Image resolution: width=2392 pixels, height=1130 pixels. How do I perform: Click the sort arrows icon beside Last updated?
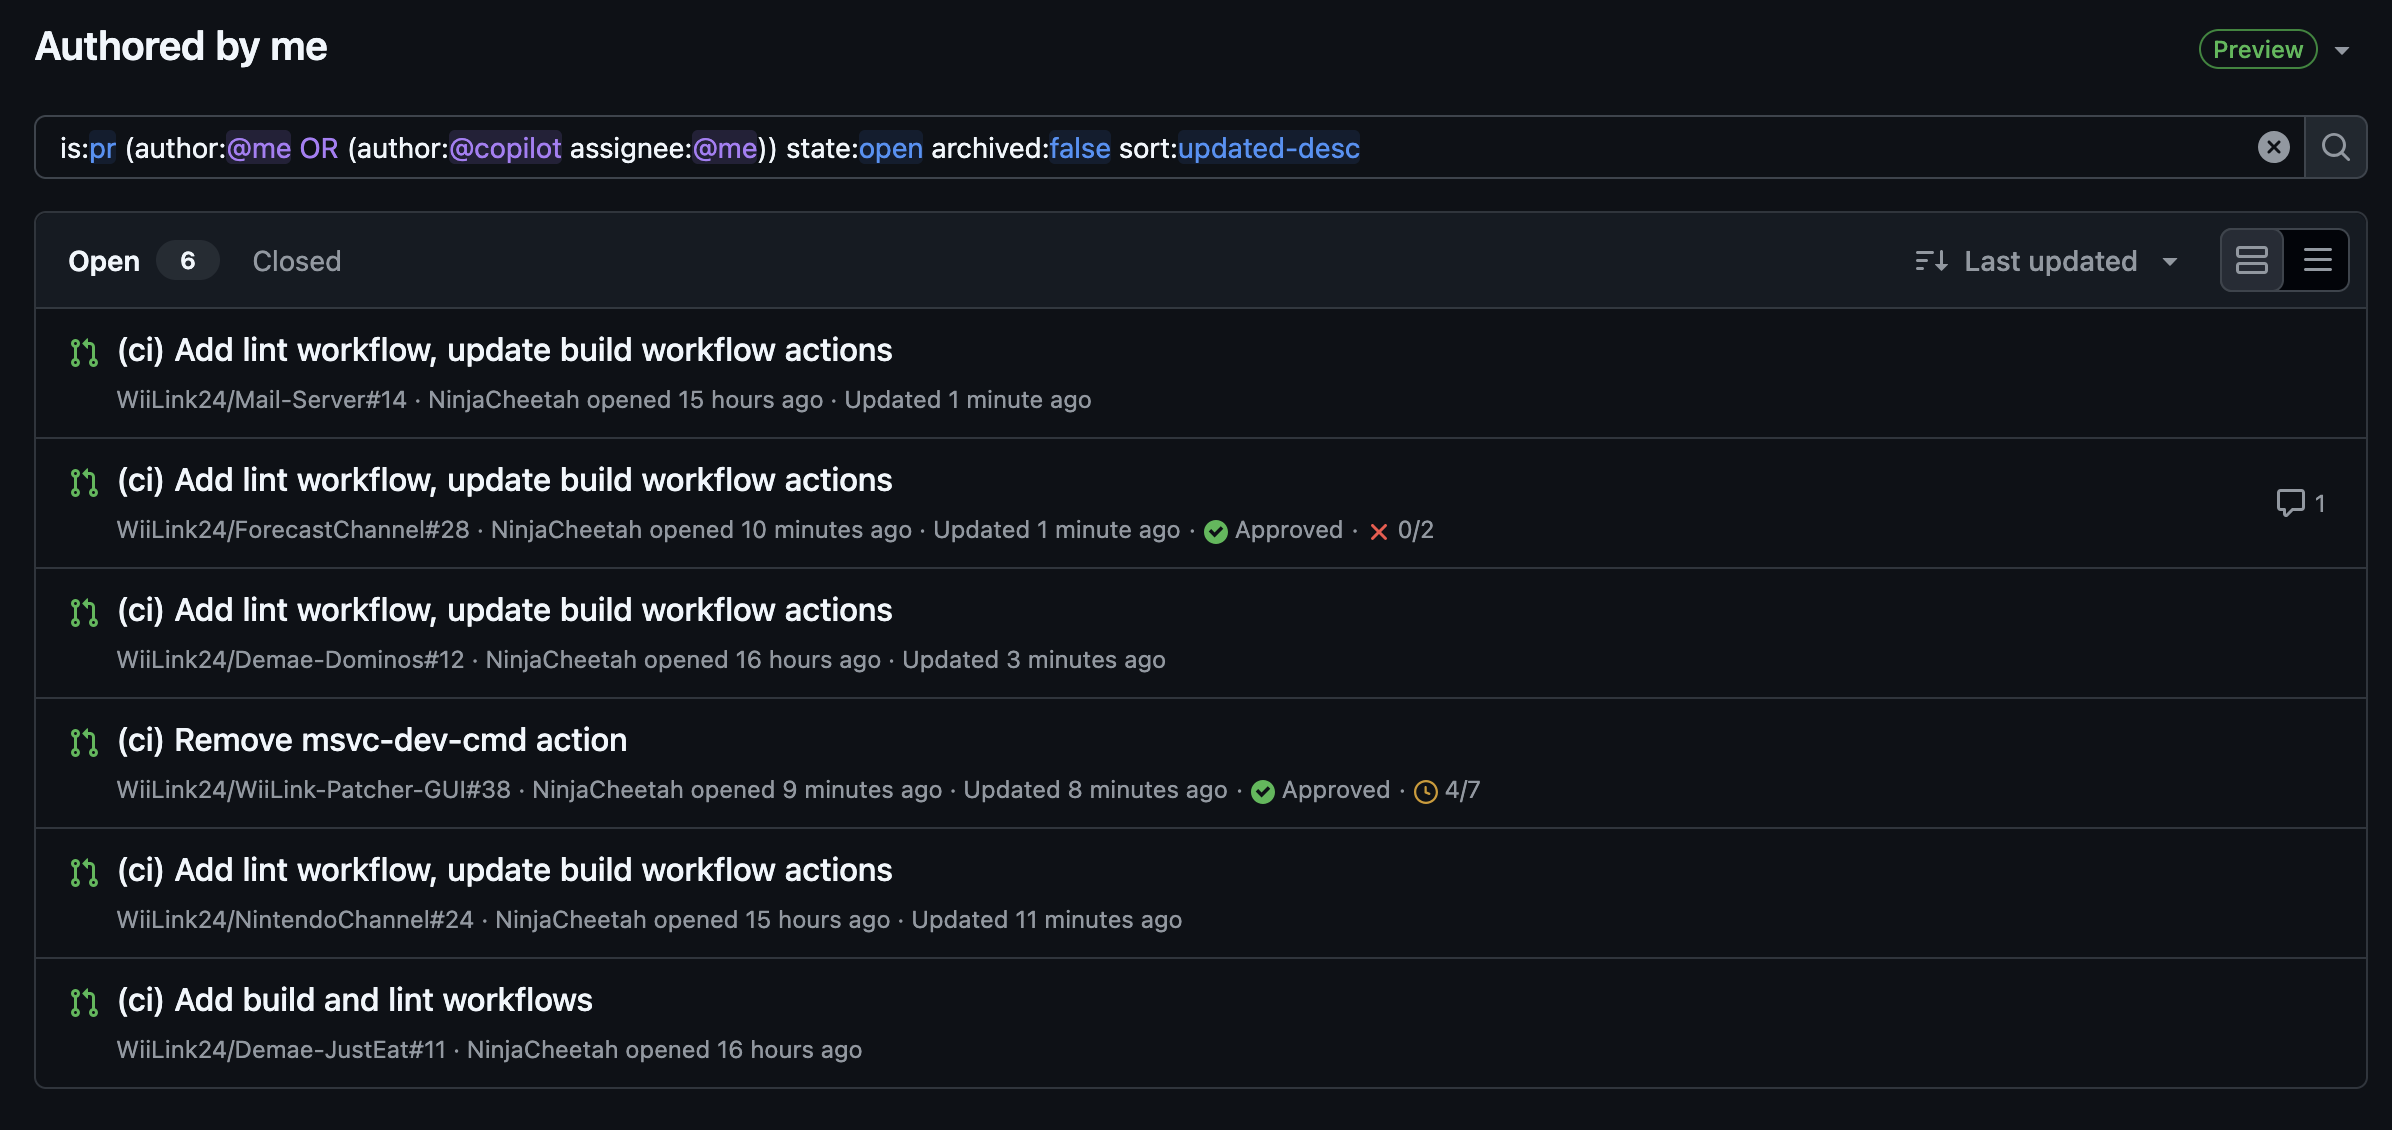[1931, 261]
